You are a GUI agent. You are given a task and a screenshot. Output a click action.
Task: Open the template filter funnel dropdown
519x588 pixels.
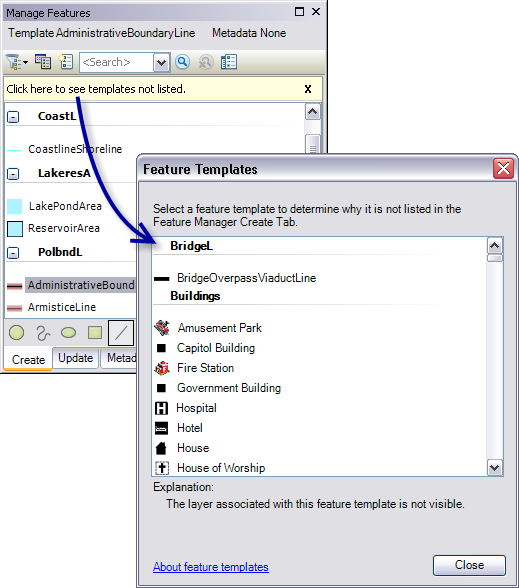pyautogui.click(x=17, y=62)
